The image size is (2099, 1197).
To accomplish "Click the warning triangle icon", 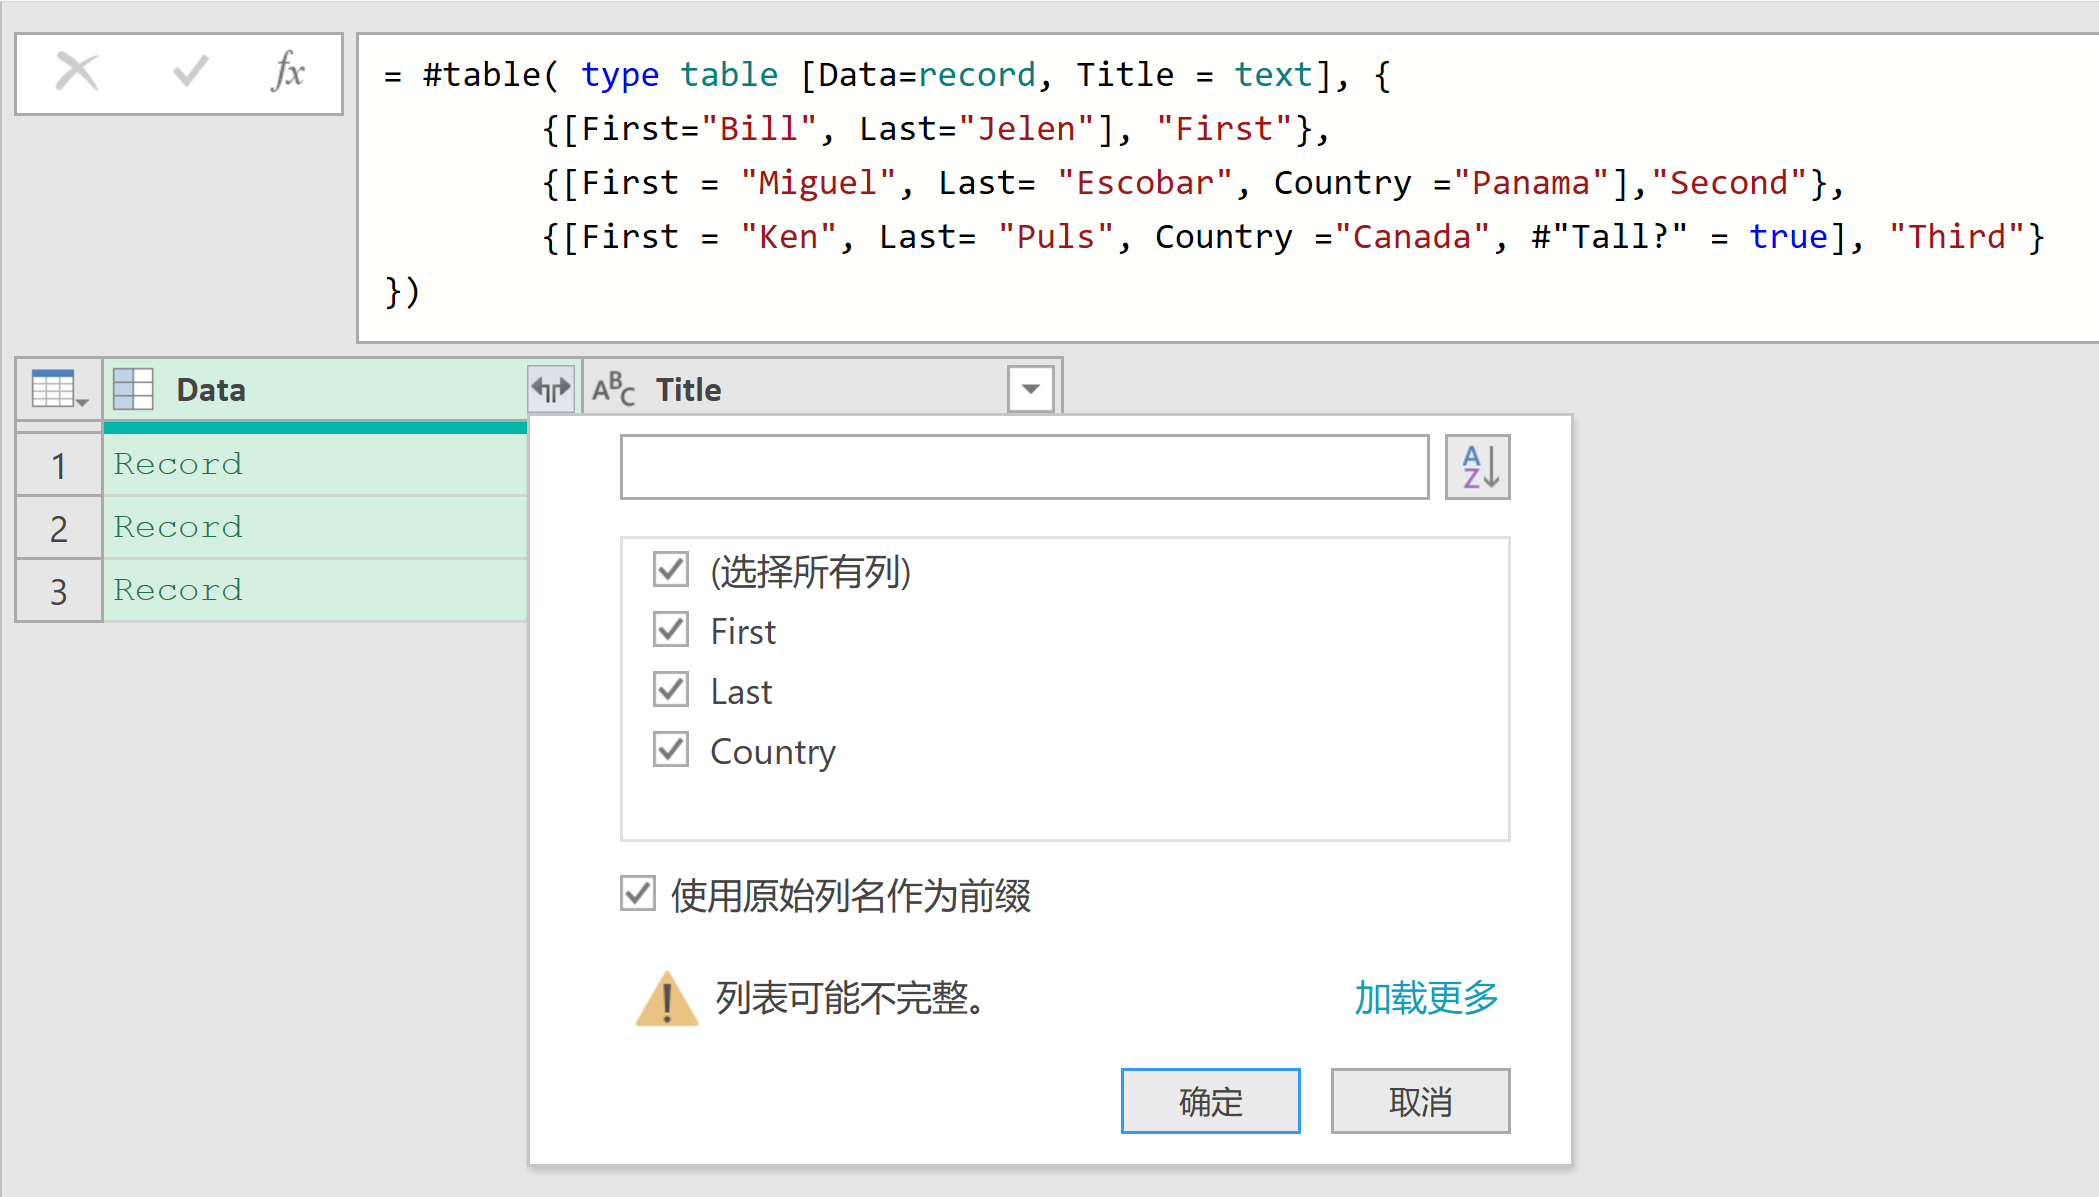I will click(x=666, y=999).
